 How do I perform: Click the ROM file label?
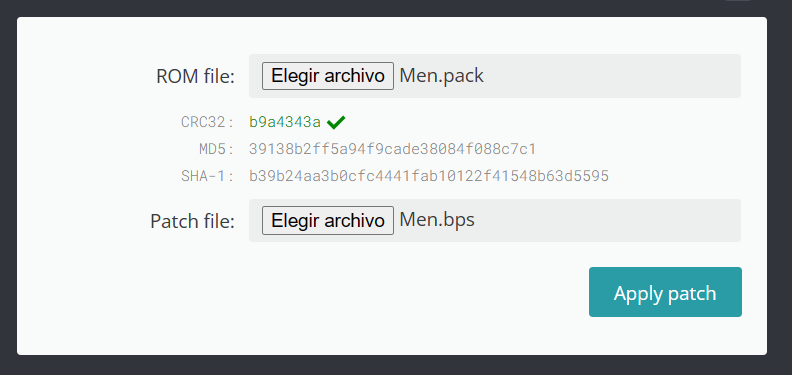pos(195,77)
